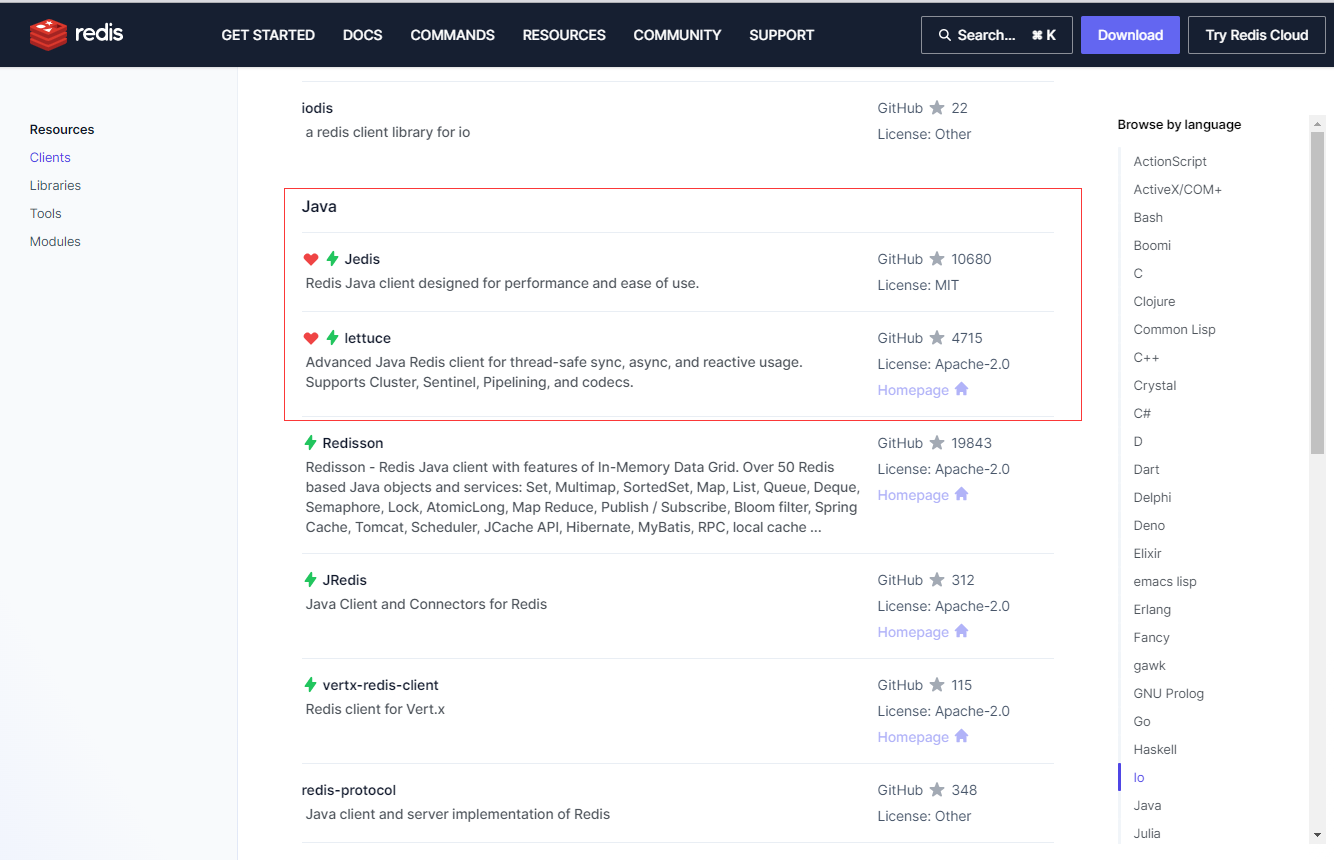The image size is (1334, 860).
Task: Click the green bolt icon beside Redisson
Action: tap(311, 443)
